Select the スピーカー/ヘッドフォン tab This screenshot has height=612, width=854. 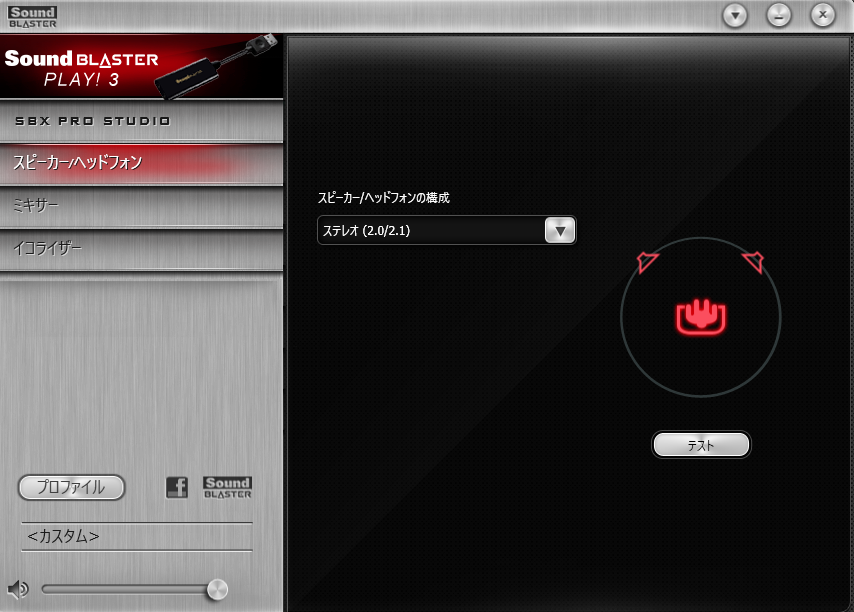(x=142, y=163)
